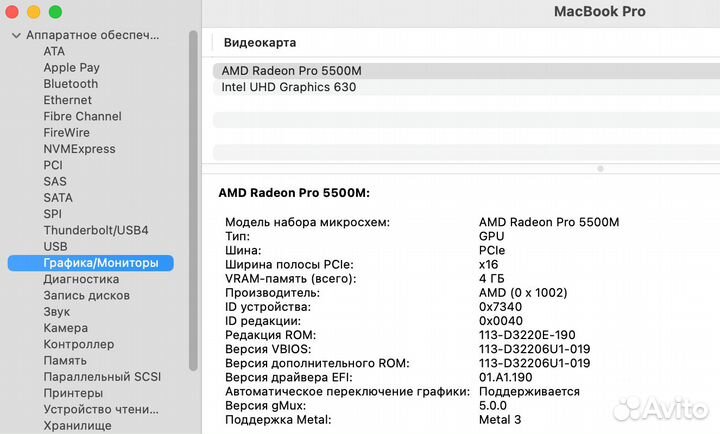Open the Диагностика entry
Image resolution: width=720 pixels, height=434 pixels.
pos(81,279)
